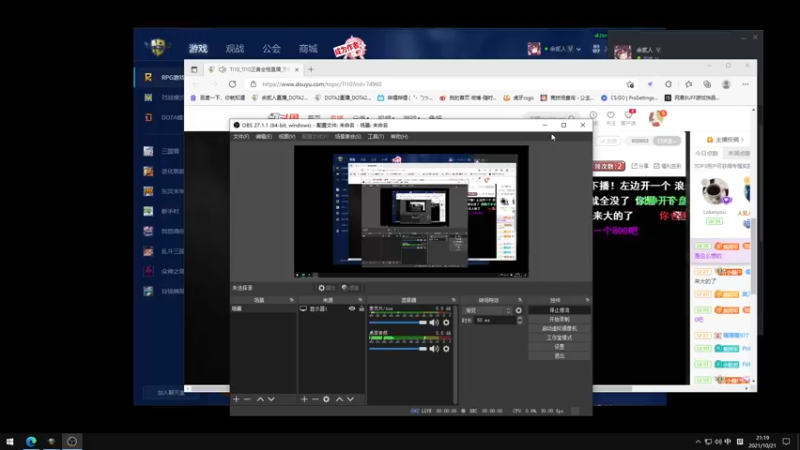
Task: Move source down in OBS sources list
Action: click(x=351, y=399)
